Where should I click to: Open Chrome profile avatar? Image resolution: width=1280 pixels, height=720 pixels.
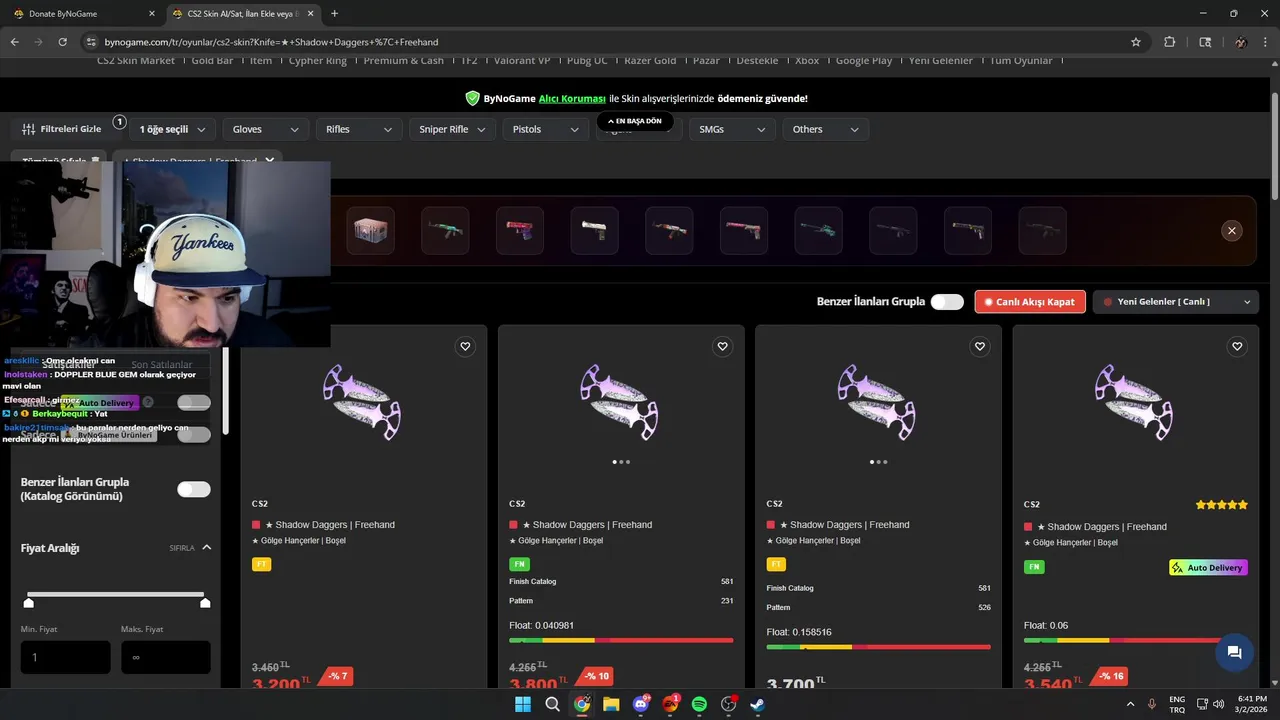tap(1241, 42)
